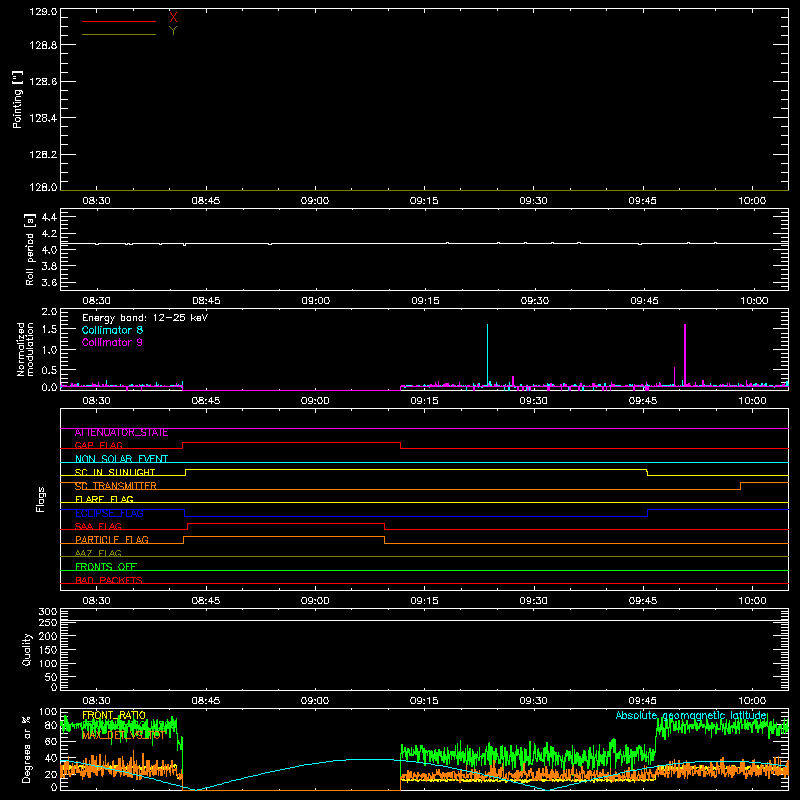Click the FRONT_RATIO legend label

point(114,715)
